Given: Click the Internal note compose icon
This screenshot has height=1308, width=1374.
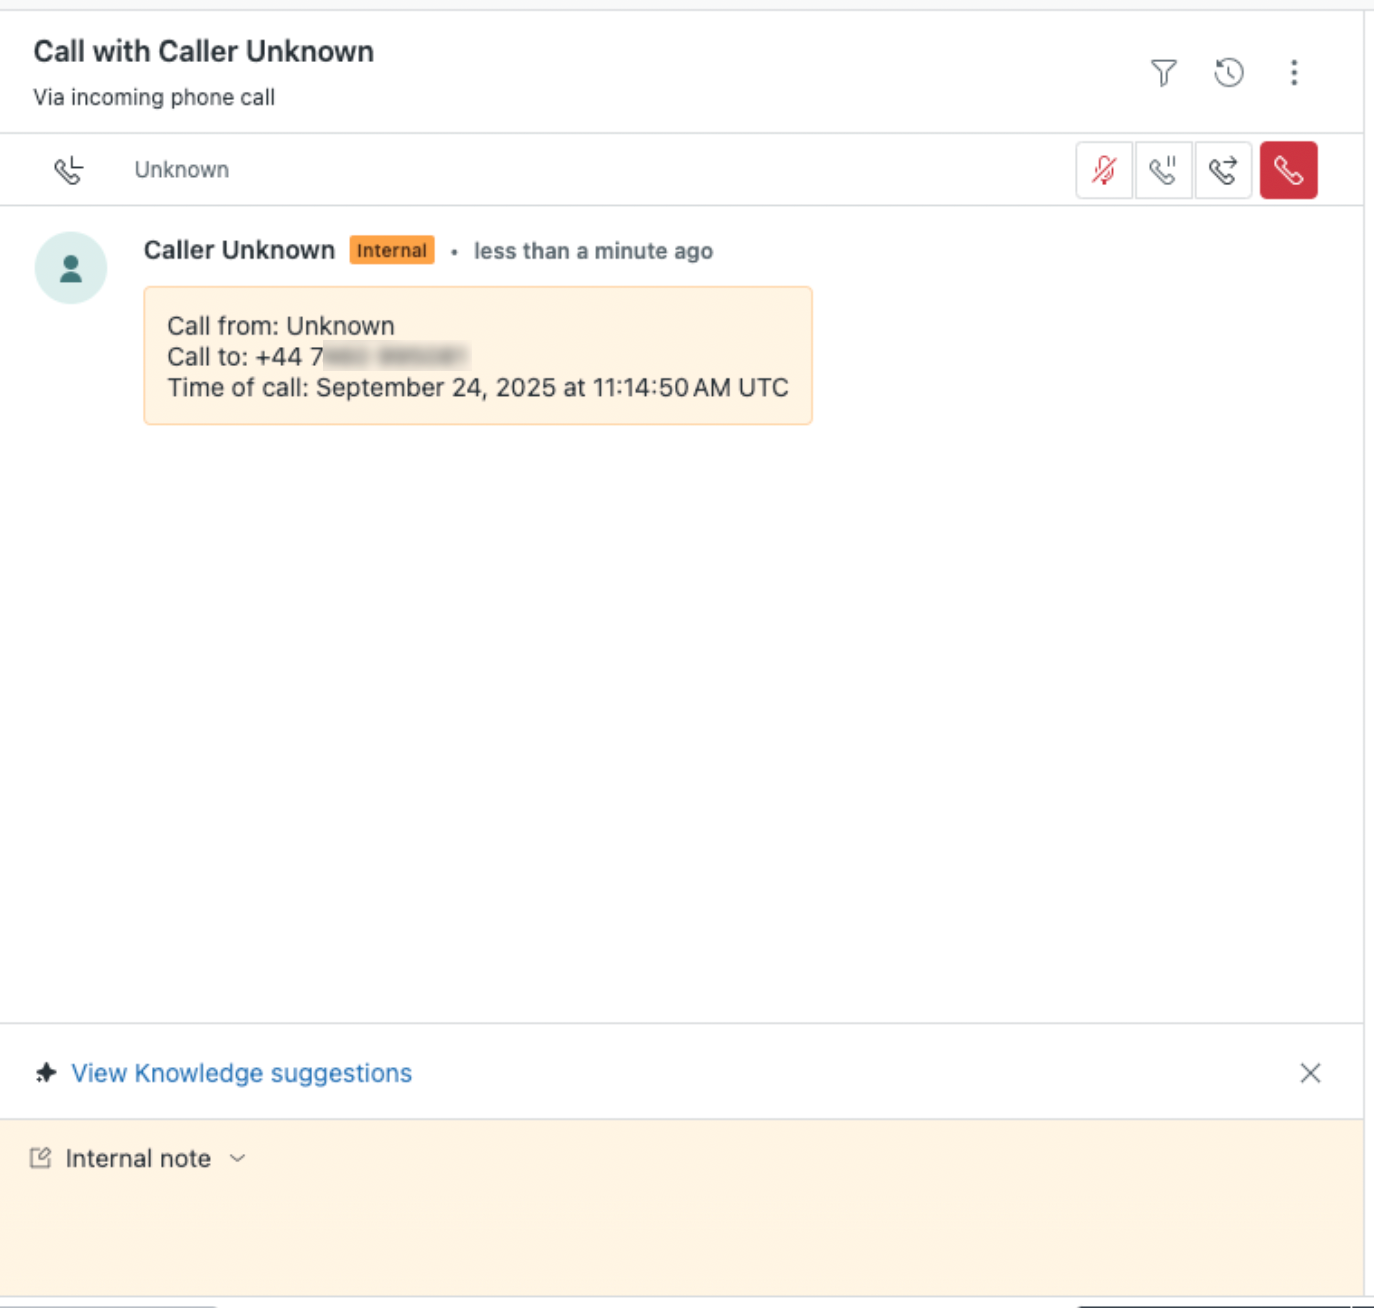Looking at the screenshot, I should click(40, 1158).
